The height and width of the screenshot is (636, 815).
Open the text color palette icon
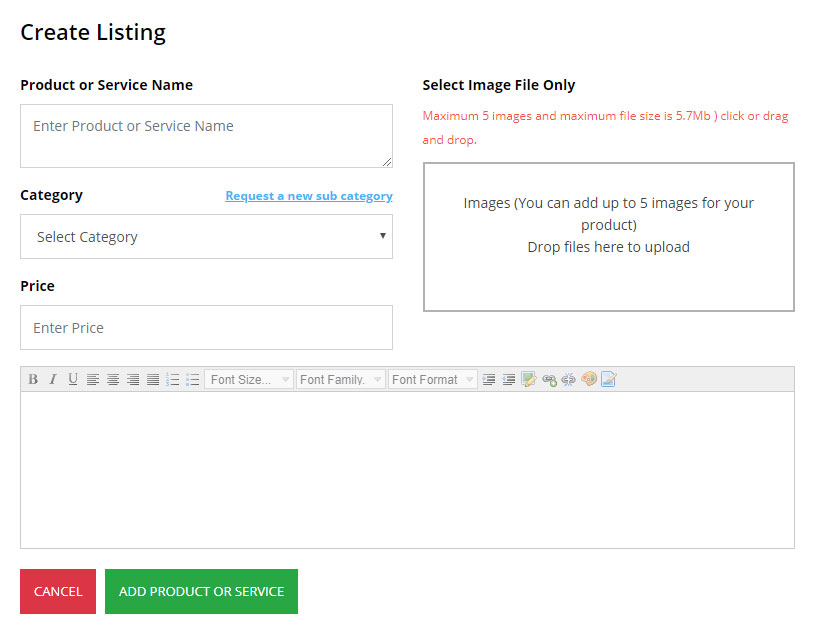tap(589, 380)
